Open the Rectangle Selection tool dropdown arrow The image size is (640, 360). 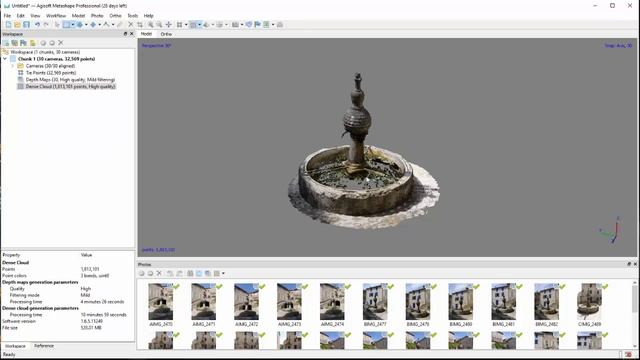click(x=73, y=25)
